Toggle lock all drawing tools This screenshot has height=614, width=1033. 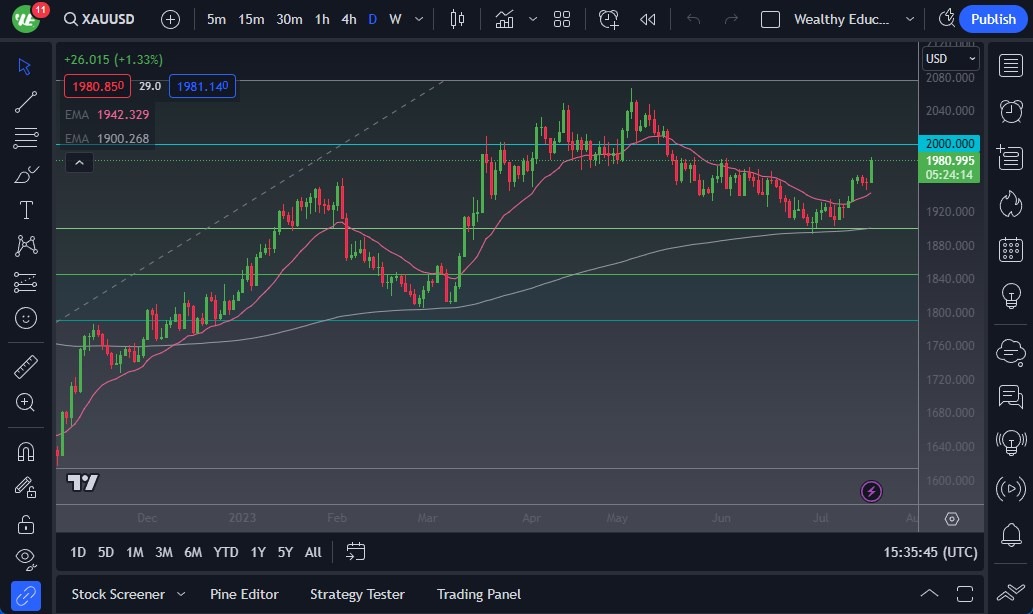pos(26,524)
